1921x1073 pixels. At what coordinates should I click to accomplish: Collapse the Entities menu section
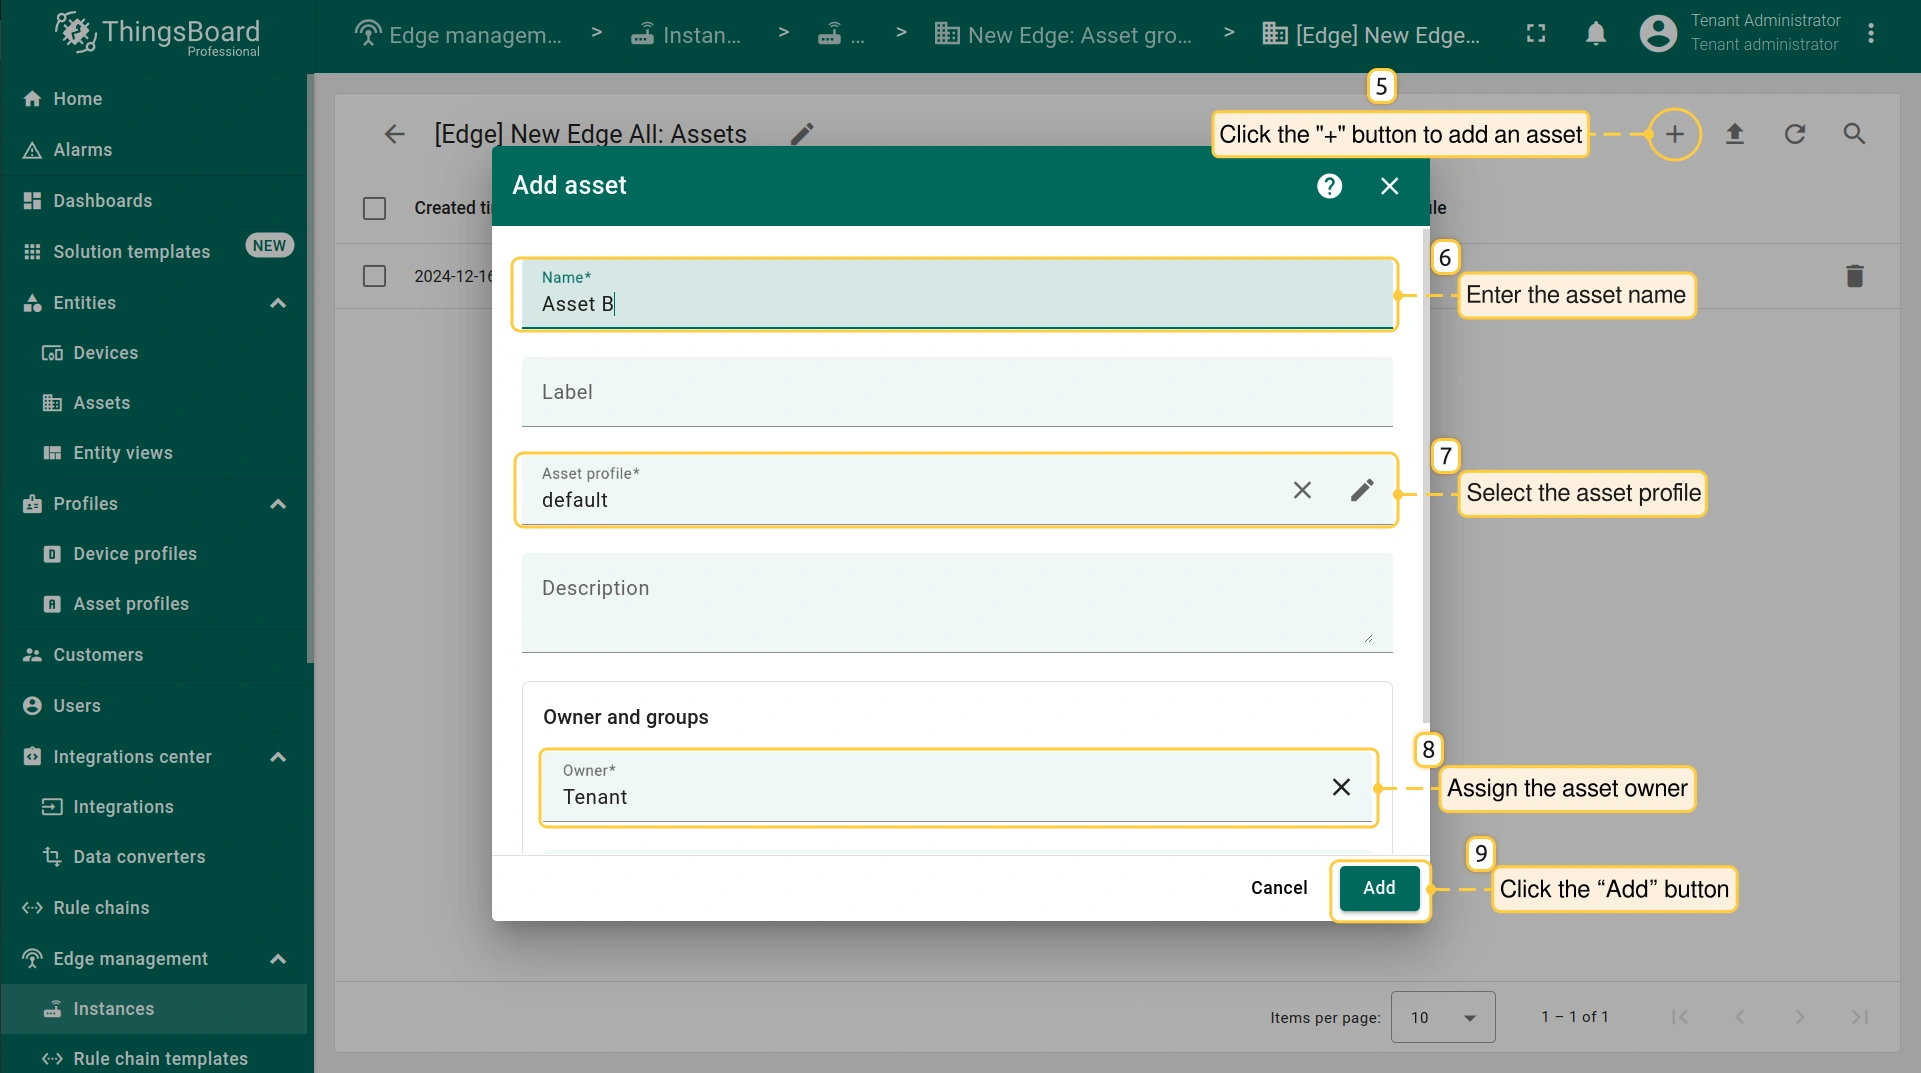pyautogui.click(x=278, y=303)
